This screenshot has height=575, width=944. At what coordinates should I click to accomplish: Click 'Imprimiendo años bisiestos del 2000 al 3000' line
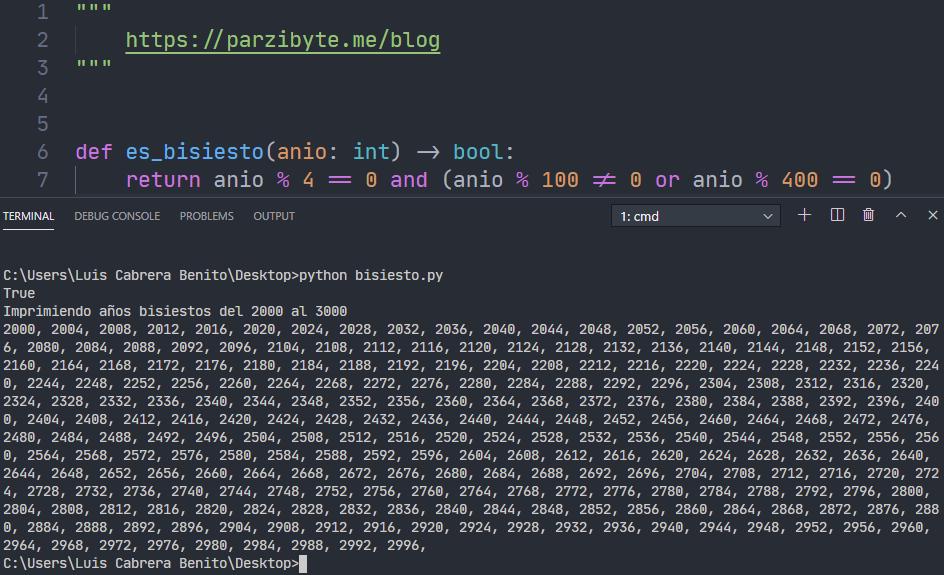175,311
